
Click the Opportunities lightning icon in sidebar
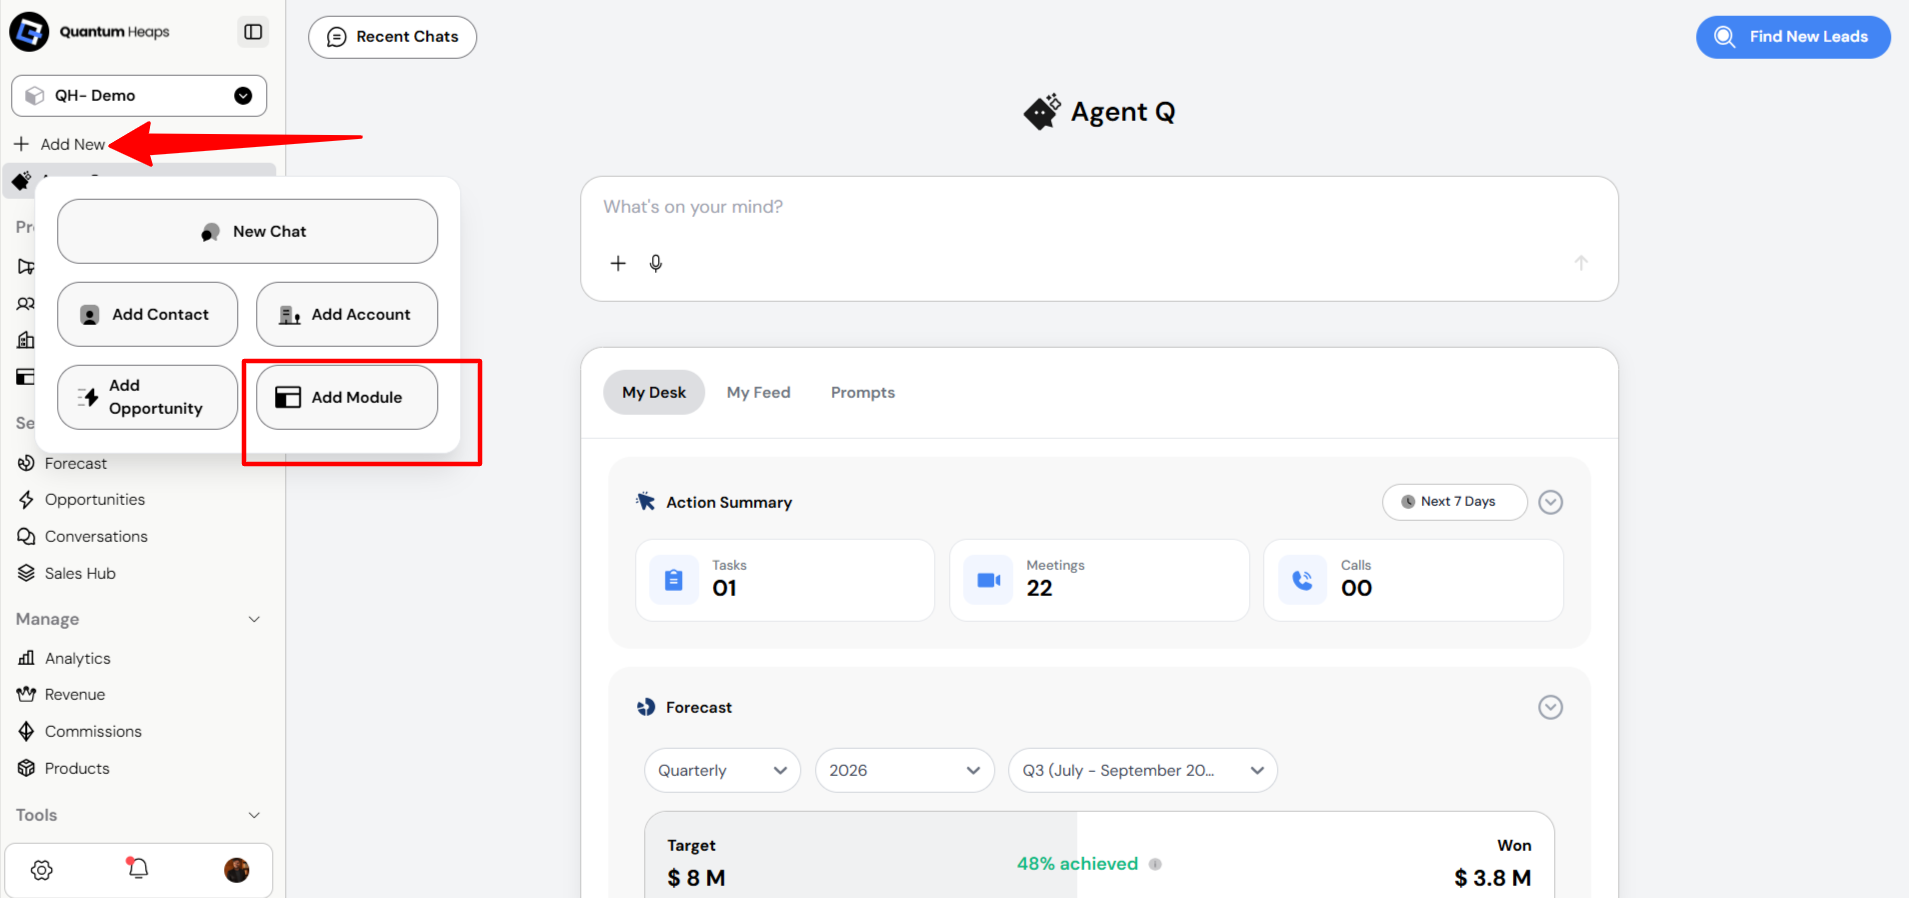(26, 499)
